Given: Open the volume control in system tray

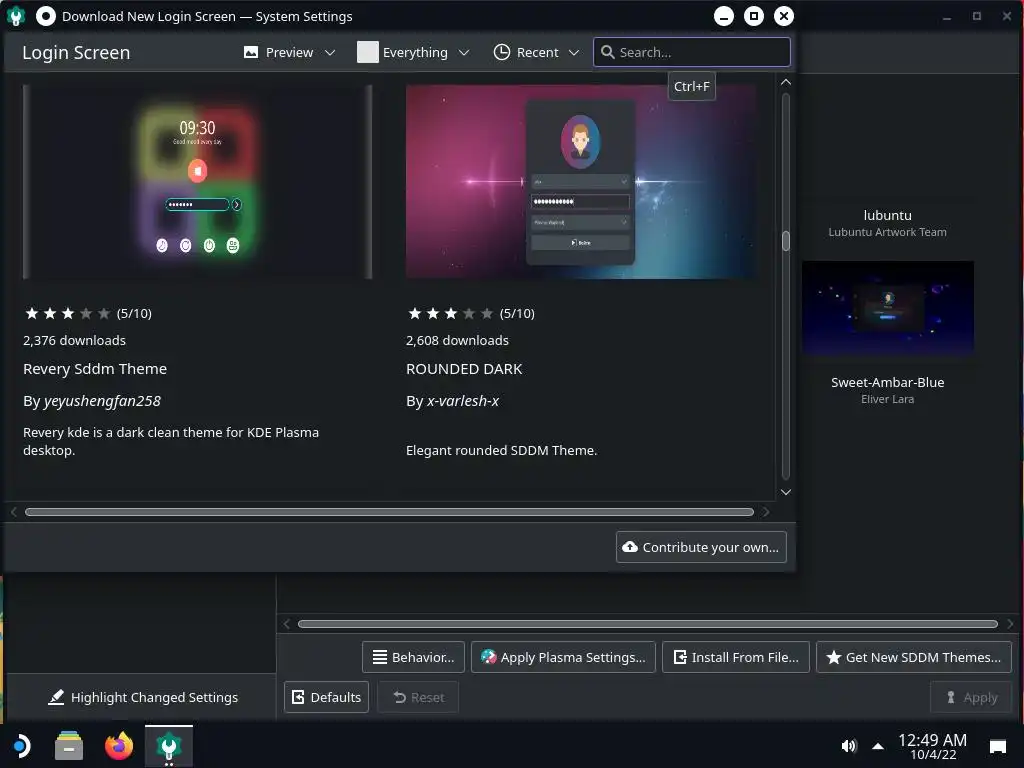Looking at the screenshot, I should (848, 746).
